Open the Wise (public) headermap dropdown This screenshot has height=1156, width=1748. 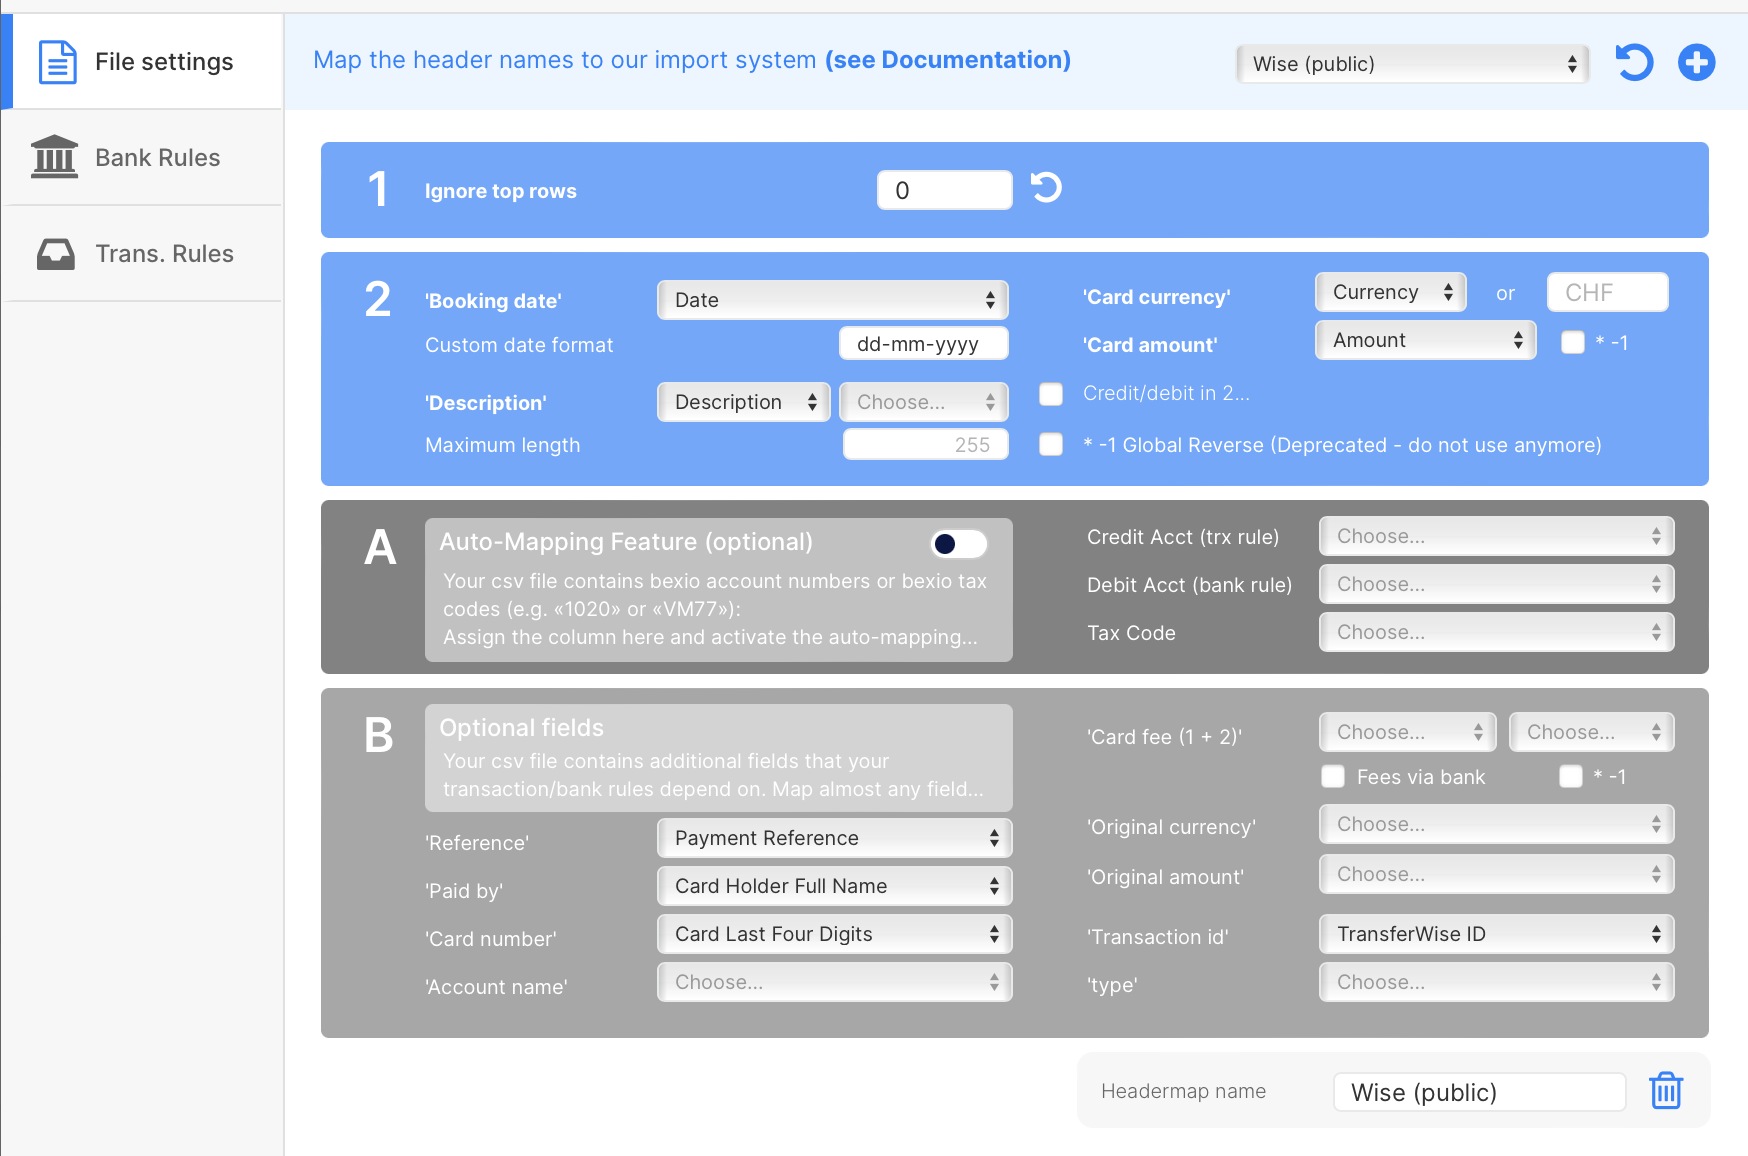pyautogui.click(x=1412, y=64)
